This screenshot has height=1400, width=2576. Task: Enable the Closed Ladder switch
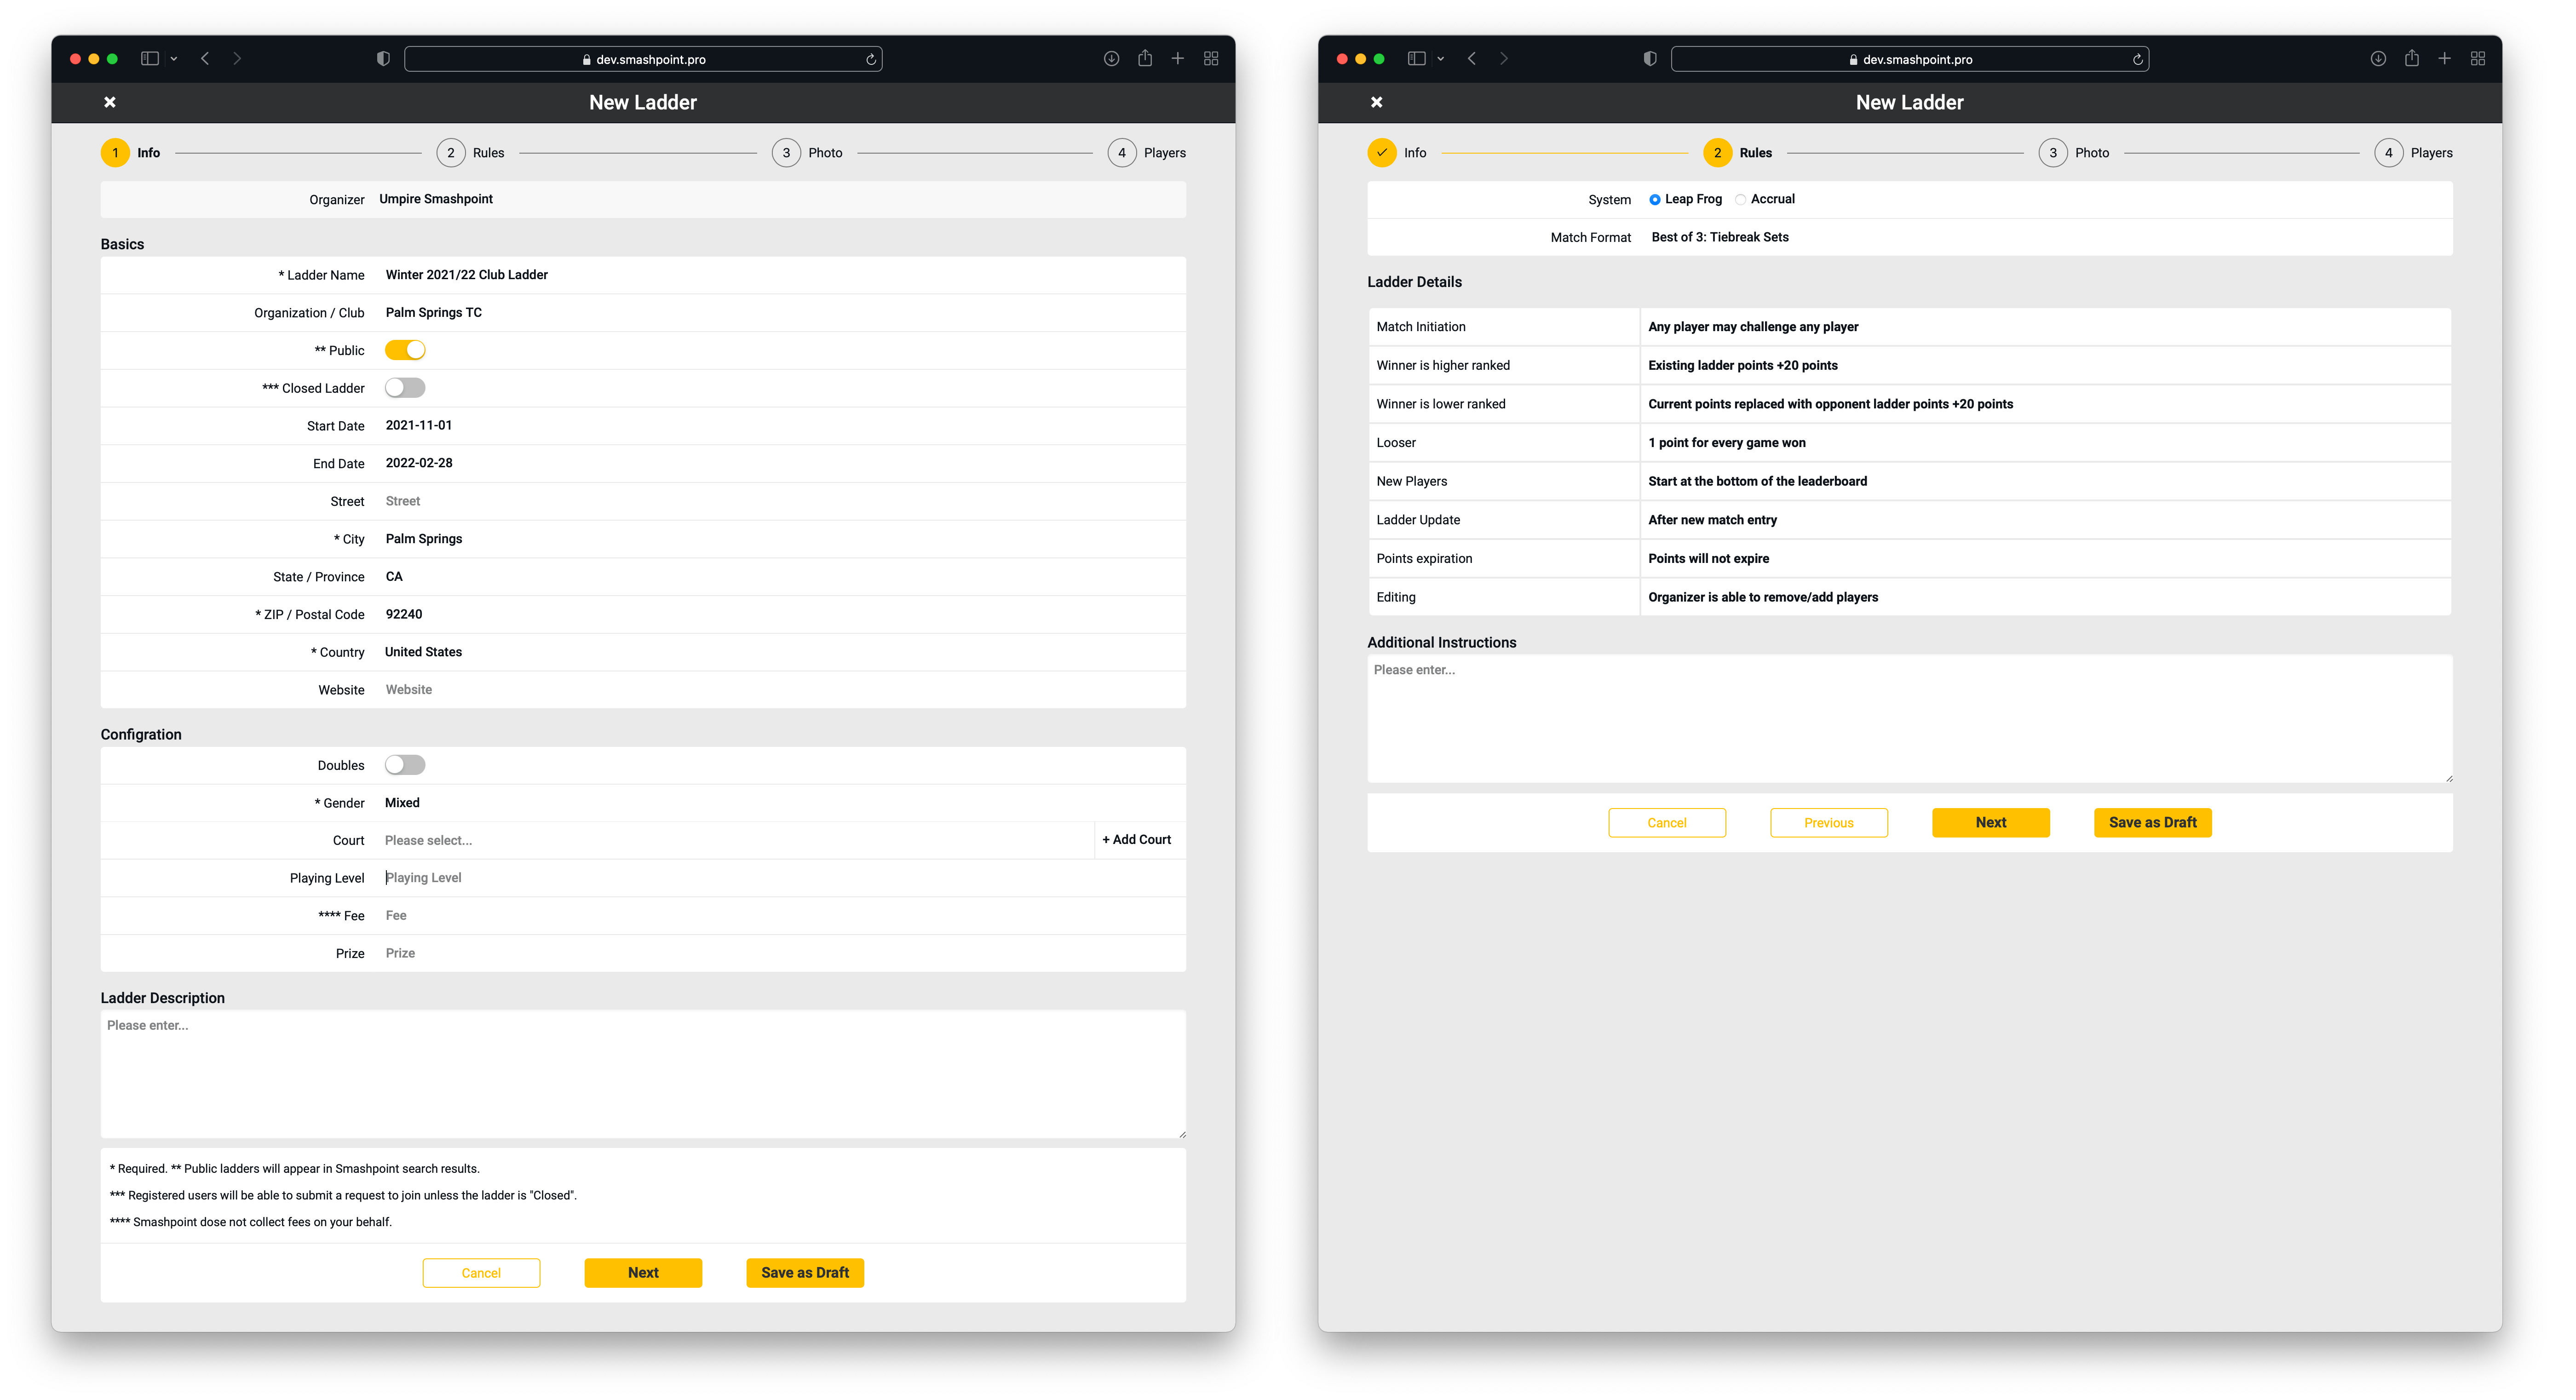(x=405, y=388)
